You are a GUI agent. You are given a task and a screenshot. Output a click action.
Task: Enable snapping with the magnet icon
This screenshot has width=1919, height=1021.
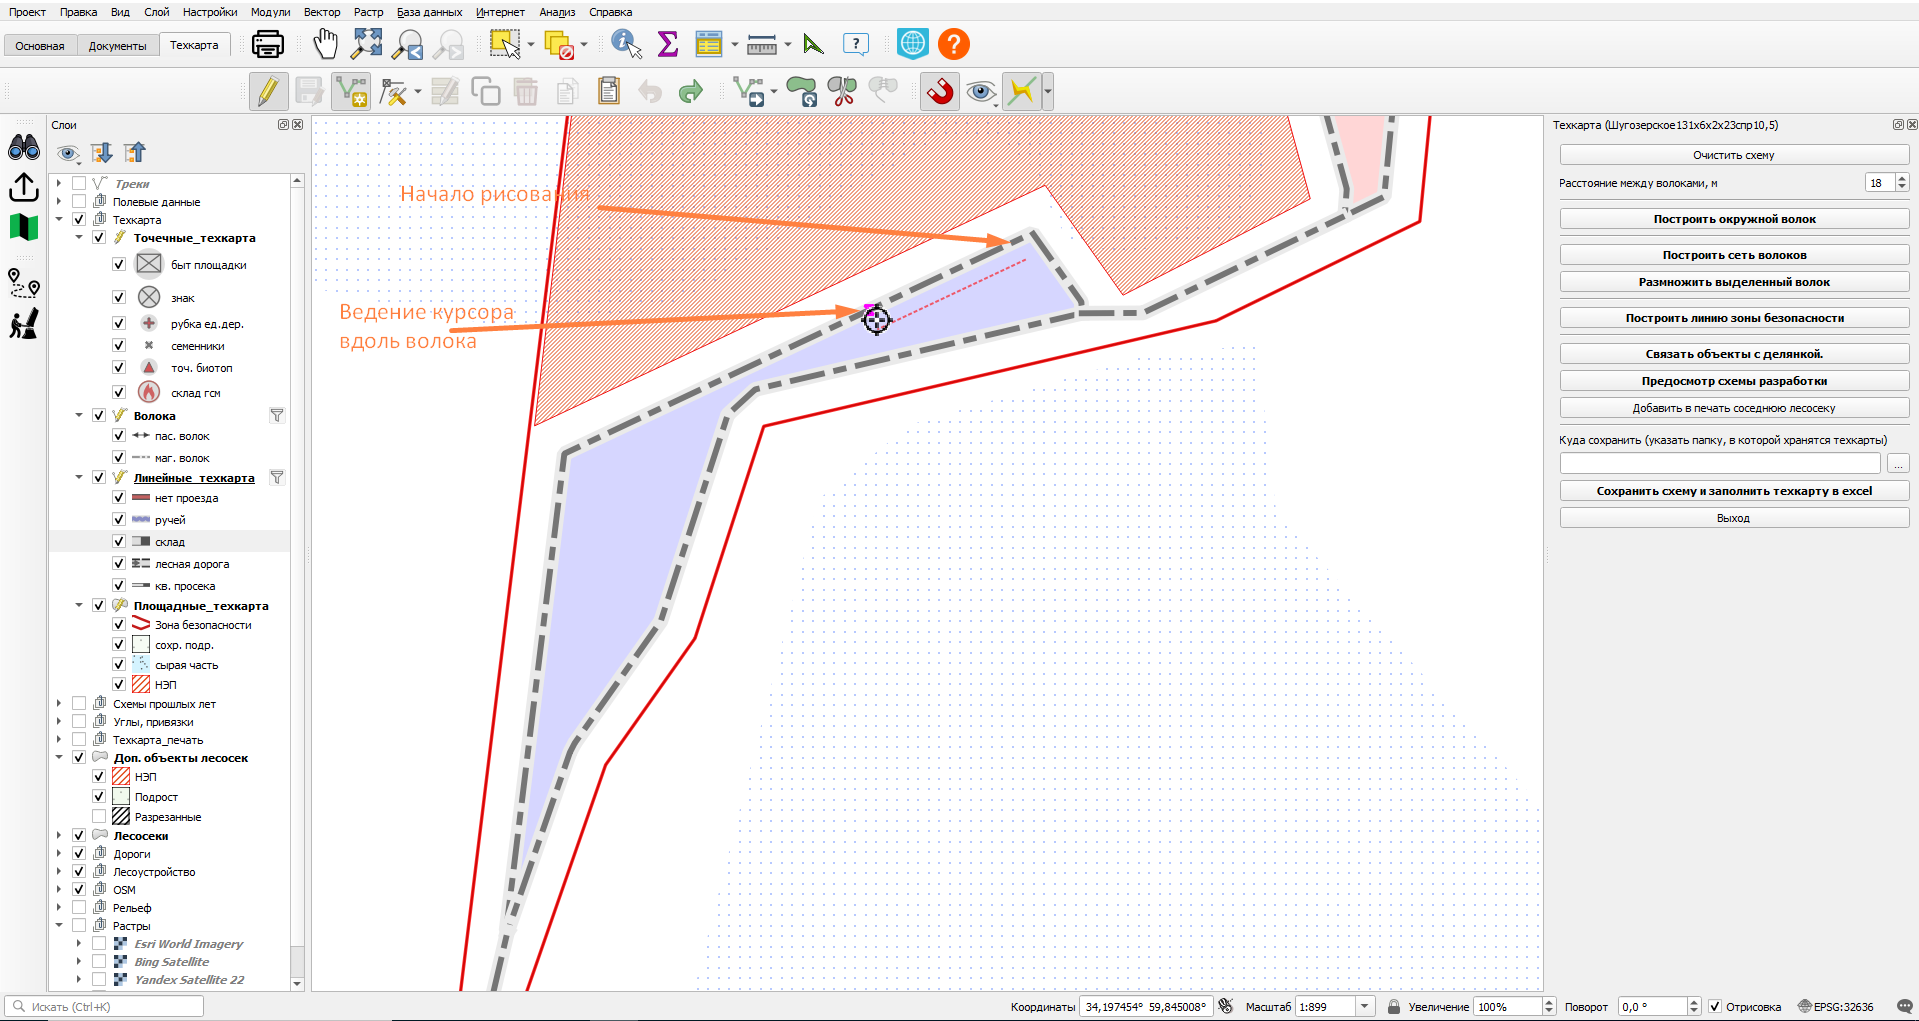940,92
